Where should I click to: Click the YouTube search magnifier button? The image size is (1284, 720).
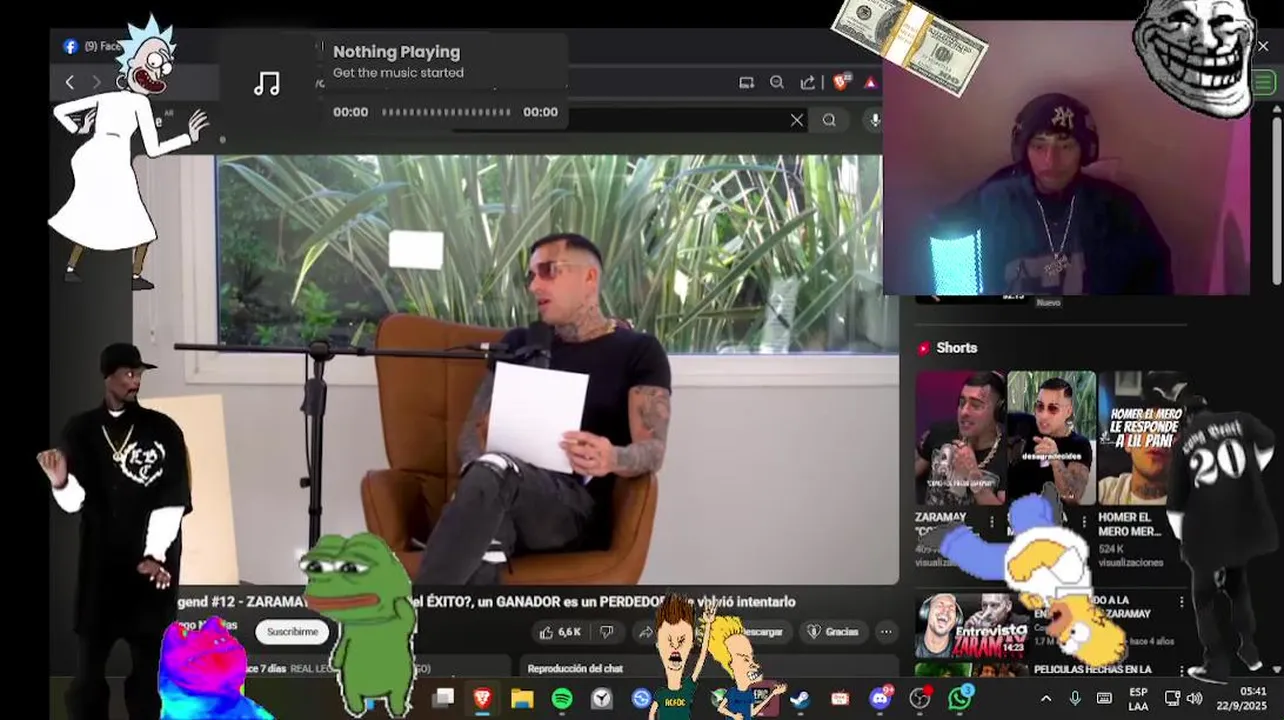pyautogui.click(x=829, y=120)
